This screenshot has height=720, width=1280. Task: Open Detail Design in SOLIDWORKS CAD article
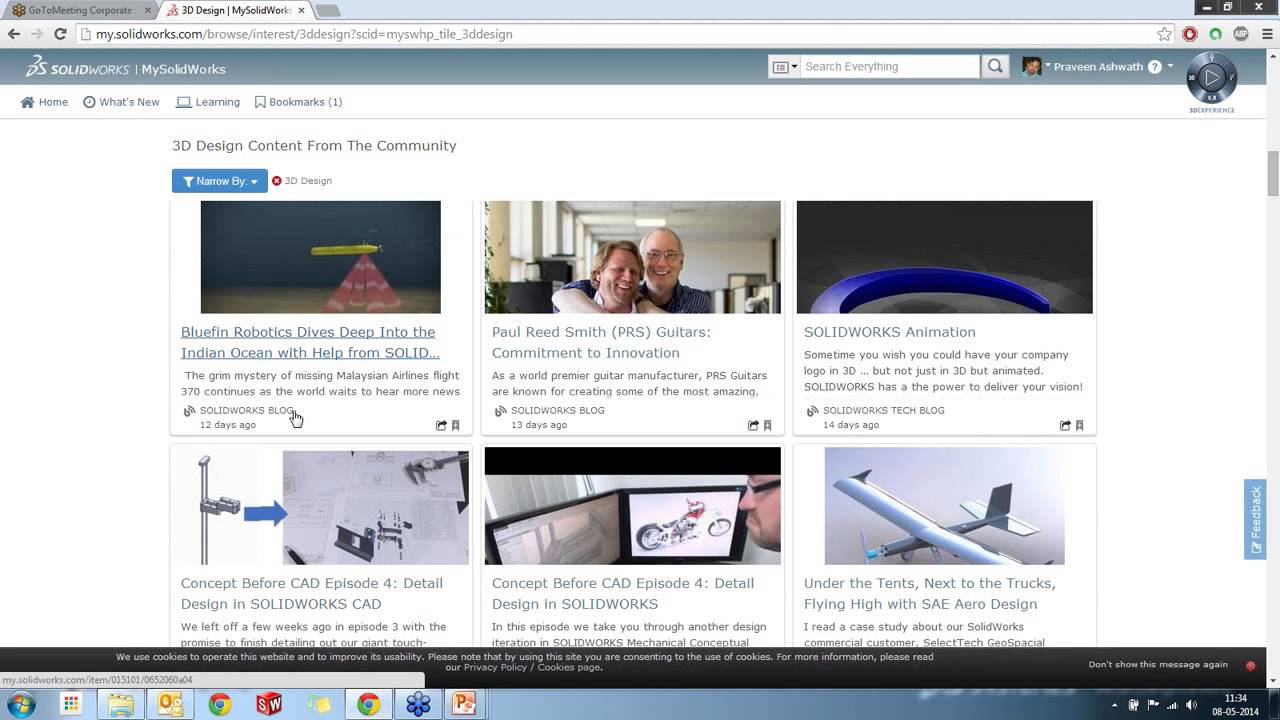[x=311, y=593]
